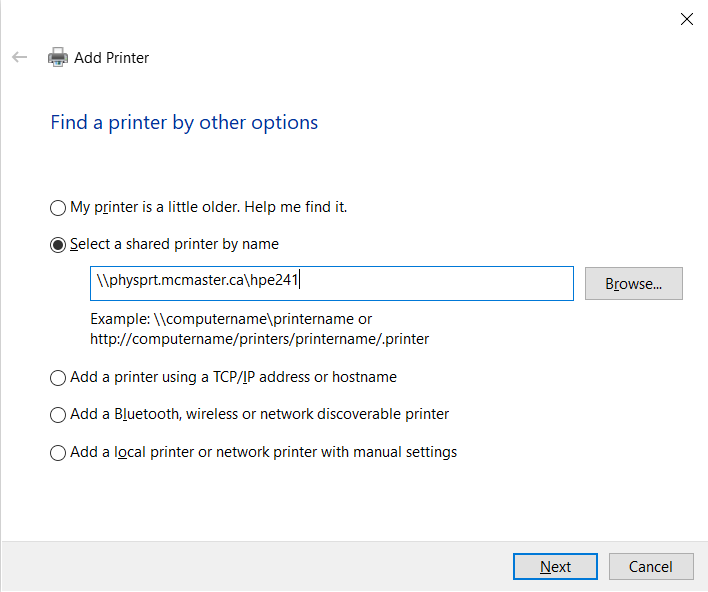Select the 'My printer is a little older' radio button
This screenshot has width=708, height=592.
pos(58,208)
